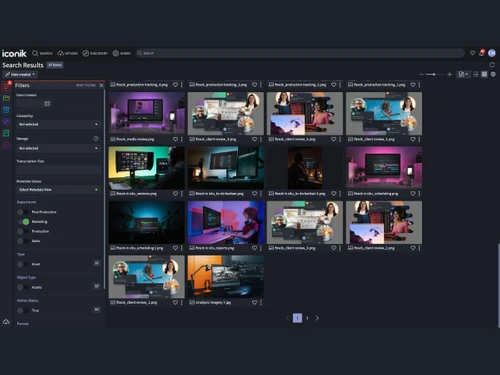Open the notifications bell
The width and height of the screenshot is (500, 375).
[x=482, y=53]
